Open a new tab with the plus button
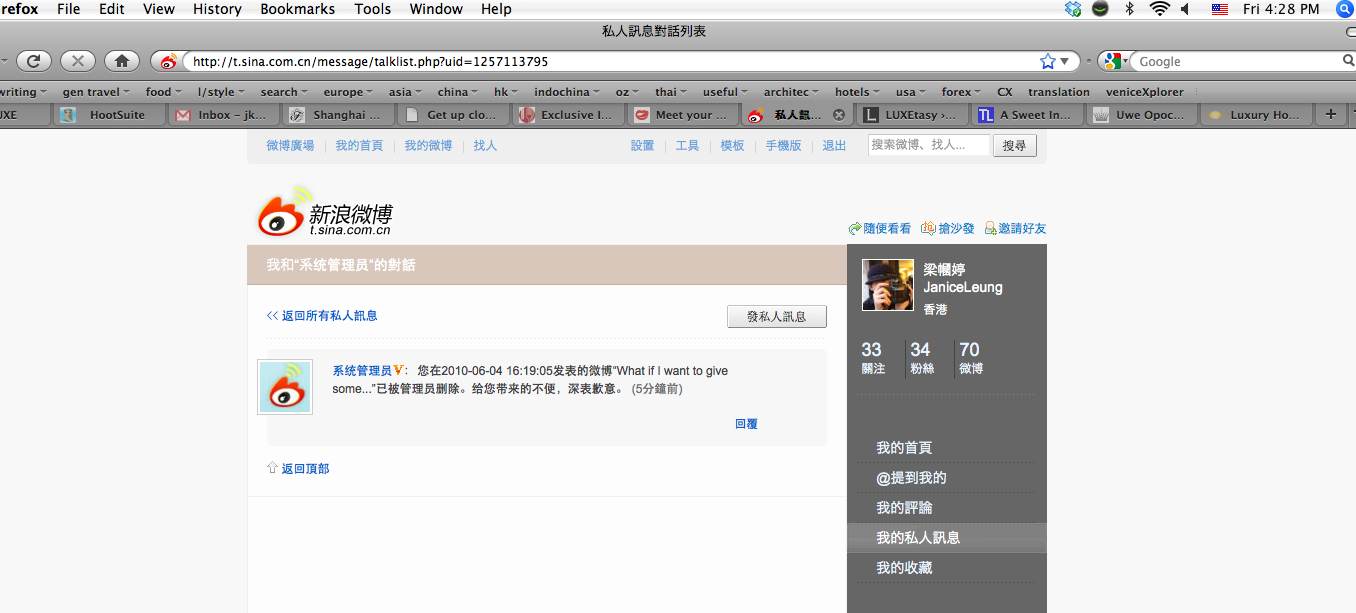 (x=1330, y=115)
